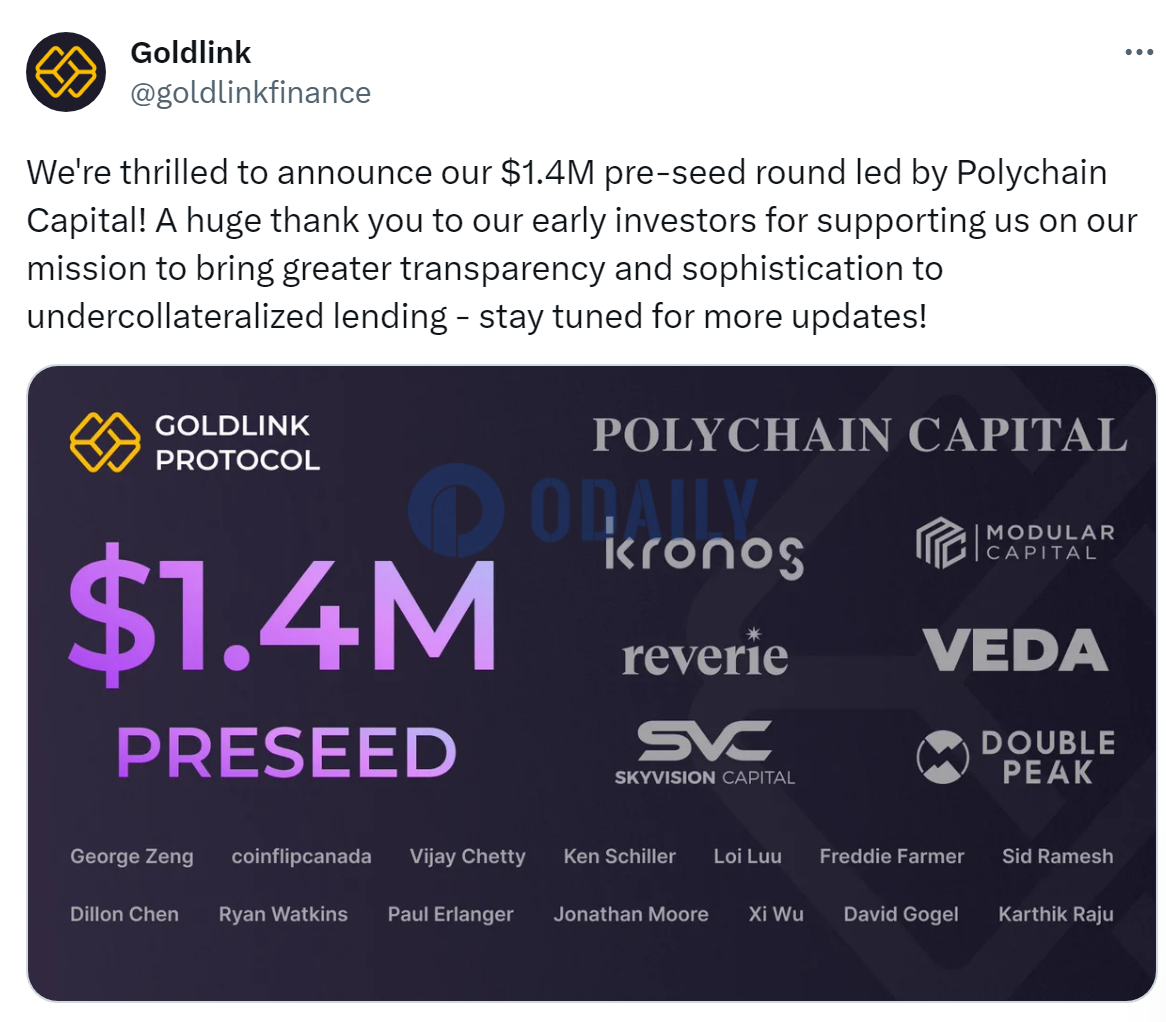Click the Goldlink profile avatar

66,72
